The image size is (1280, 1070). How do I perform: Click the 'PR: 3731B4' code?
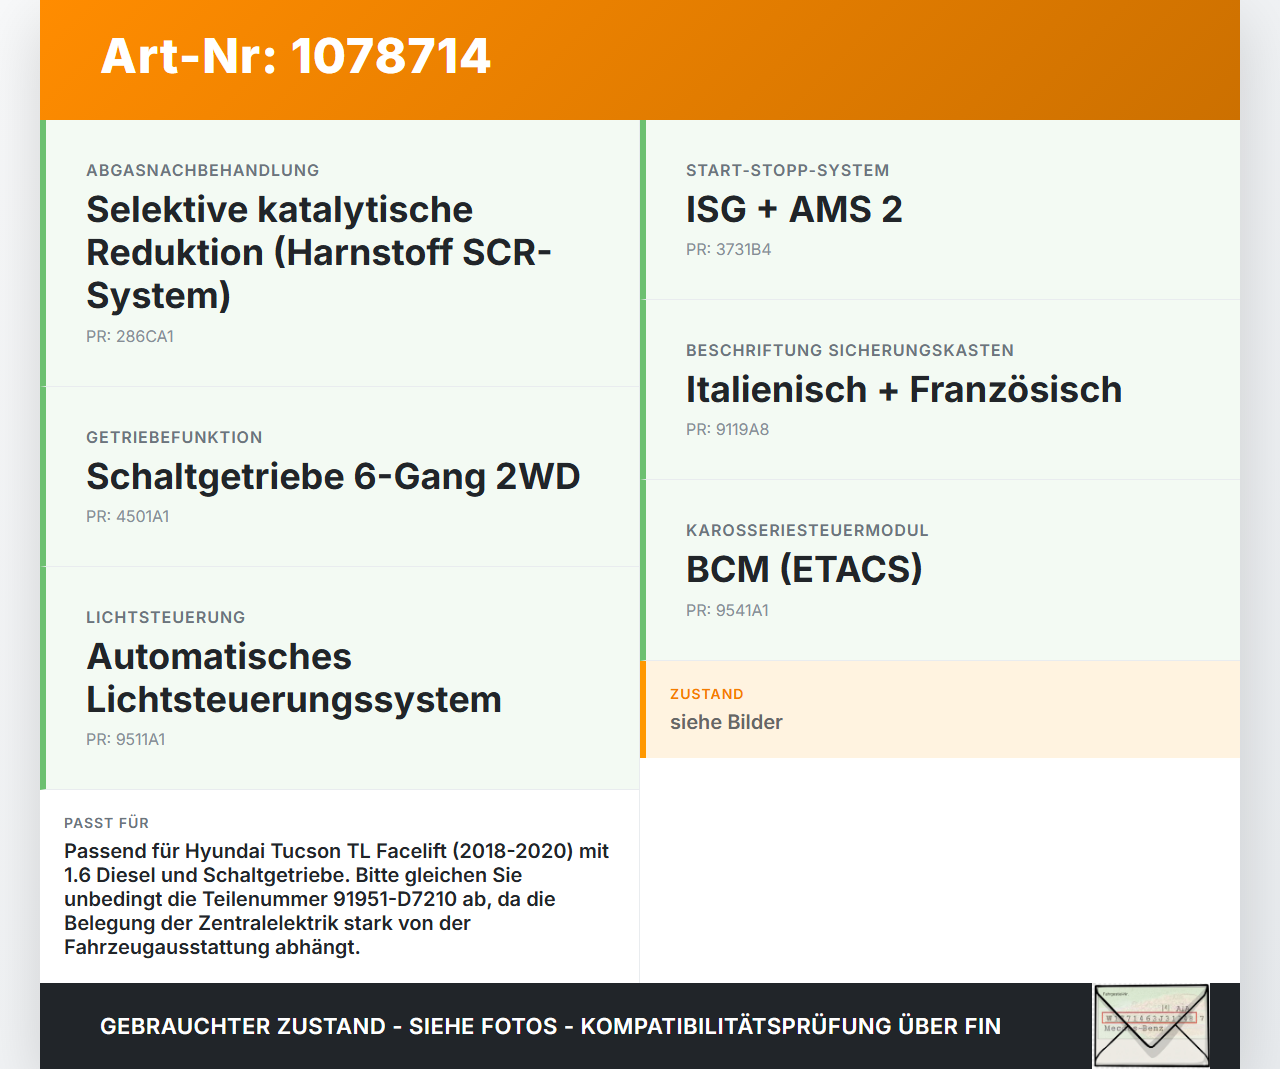coord(729,249)
